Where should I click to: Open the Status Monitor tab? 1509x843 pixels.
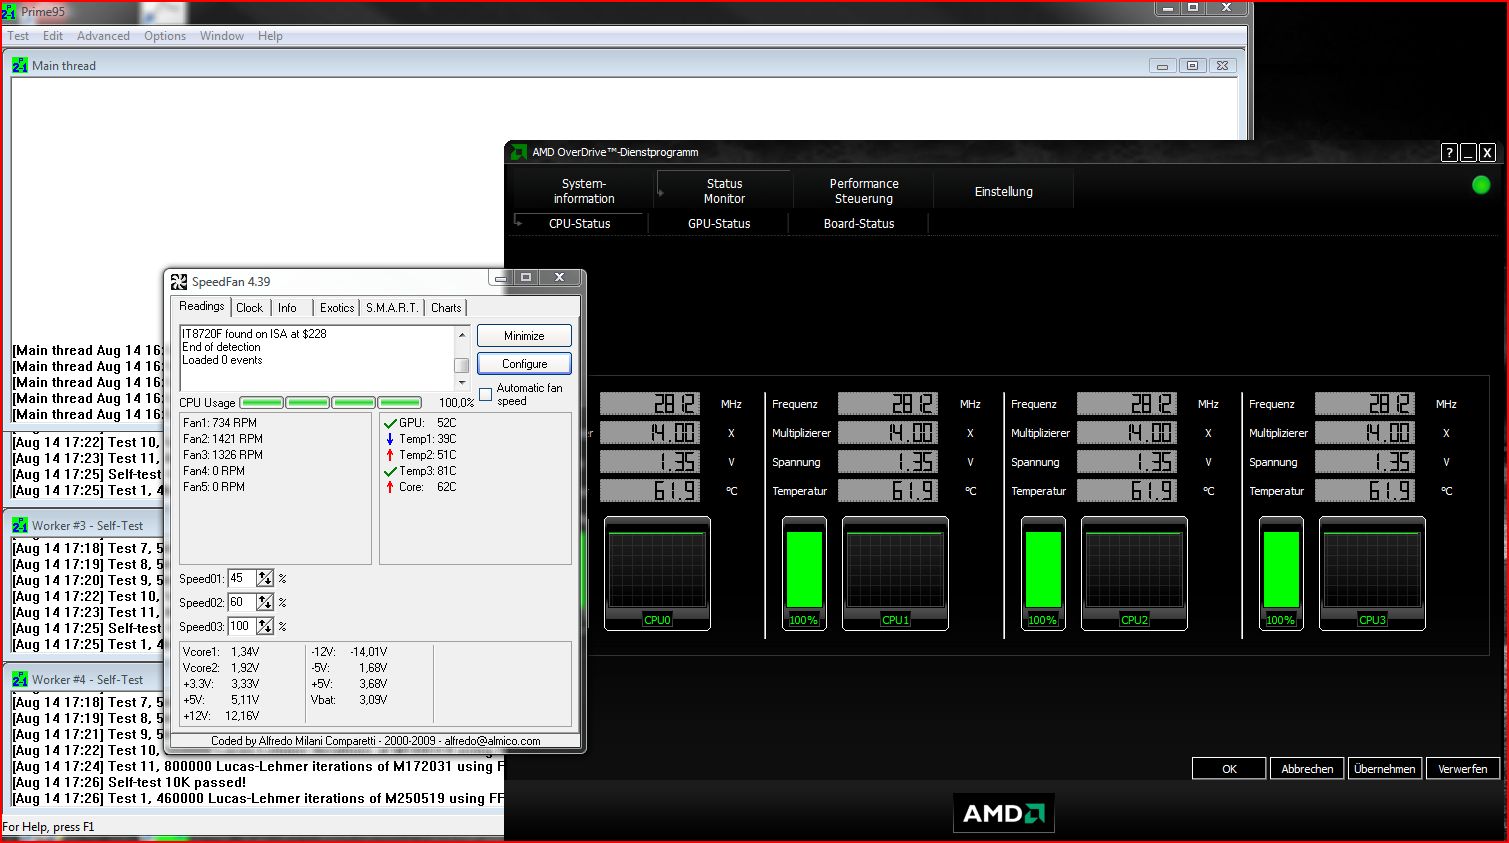[x=724, y=191]
